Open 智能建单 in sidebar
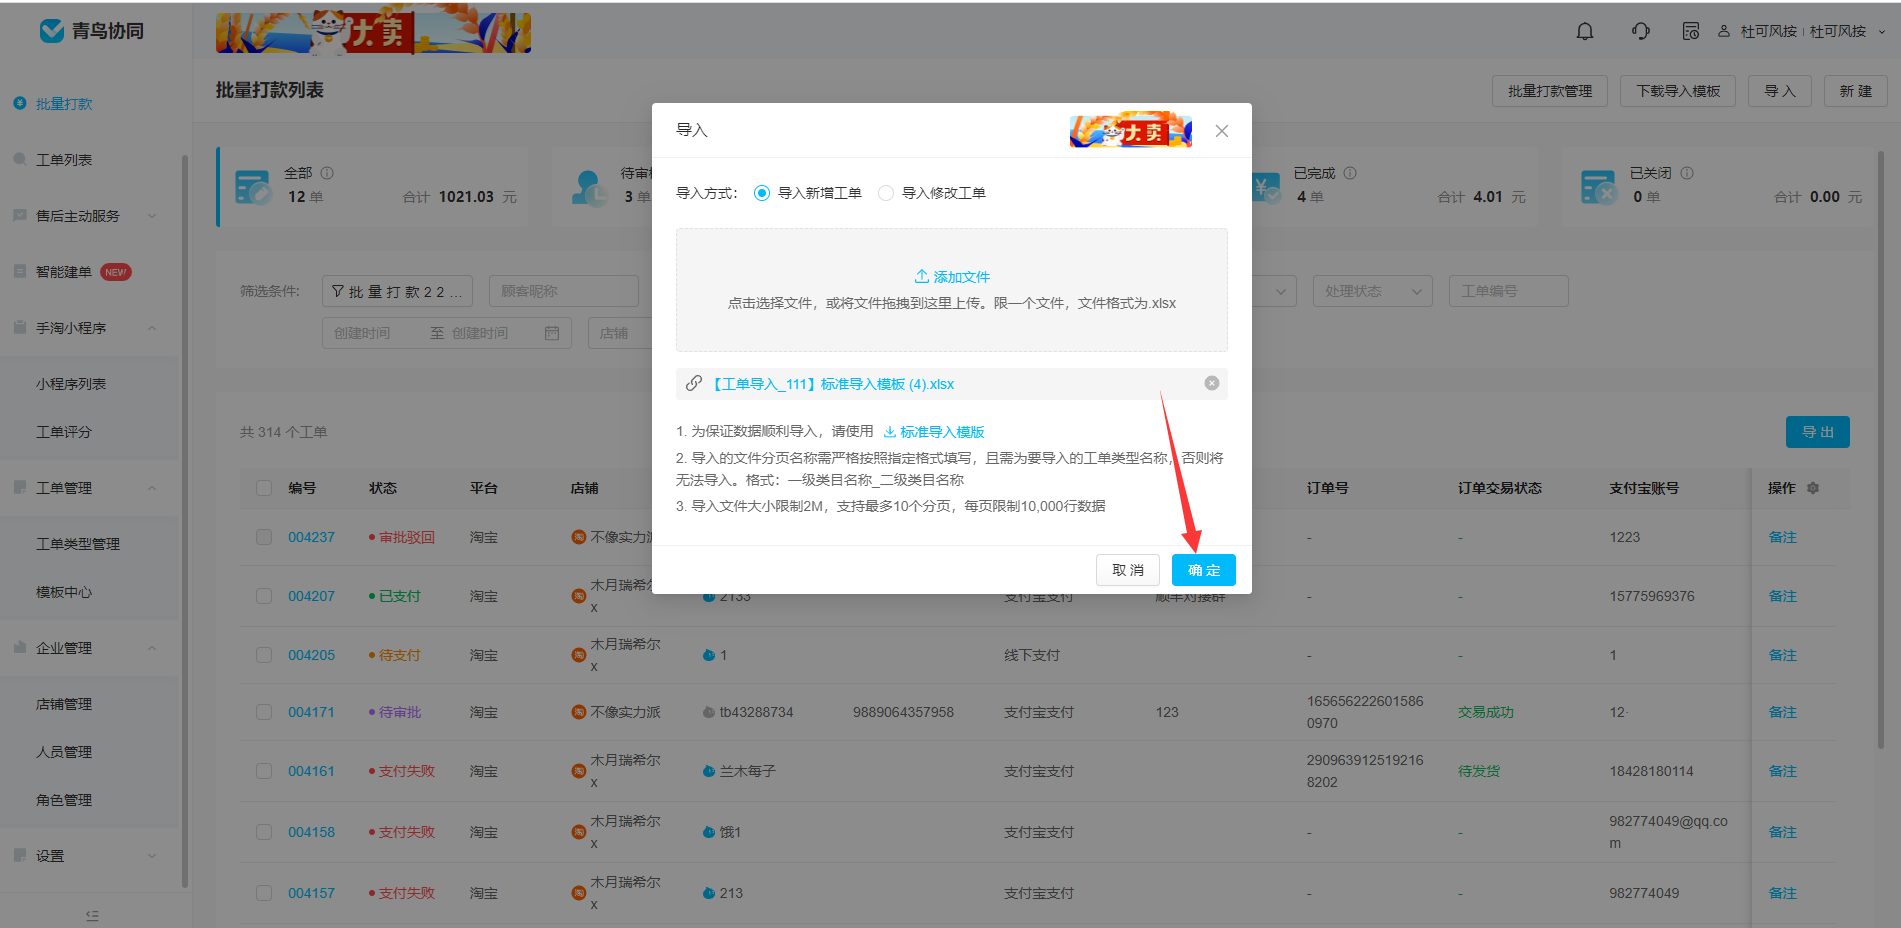Screen dimensions: 1901x928 [64, 272]
